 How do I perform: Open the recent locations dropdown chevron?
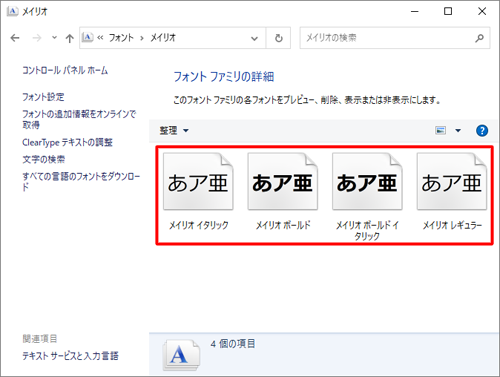(x=54, y=38)
